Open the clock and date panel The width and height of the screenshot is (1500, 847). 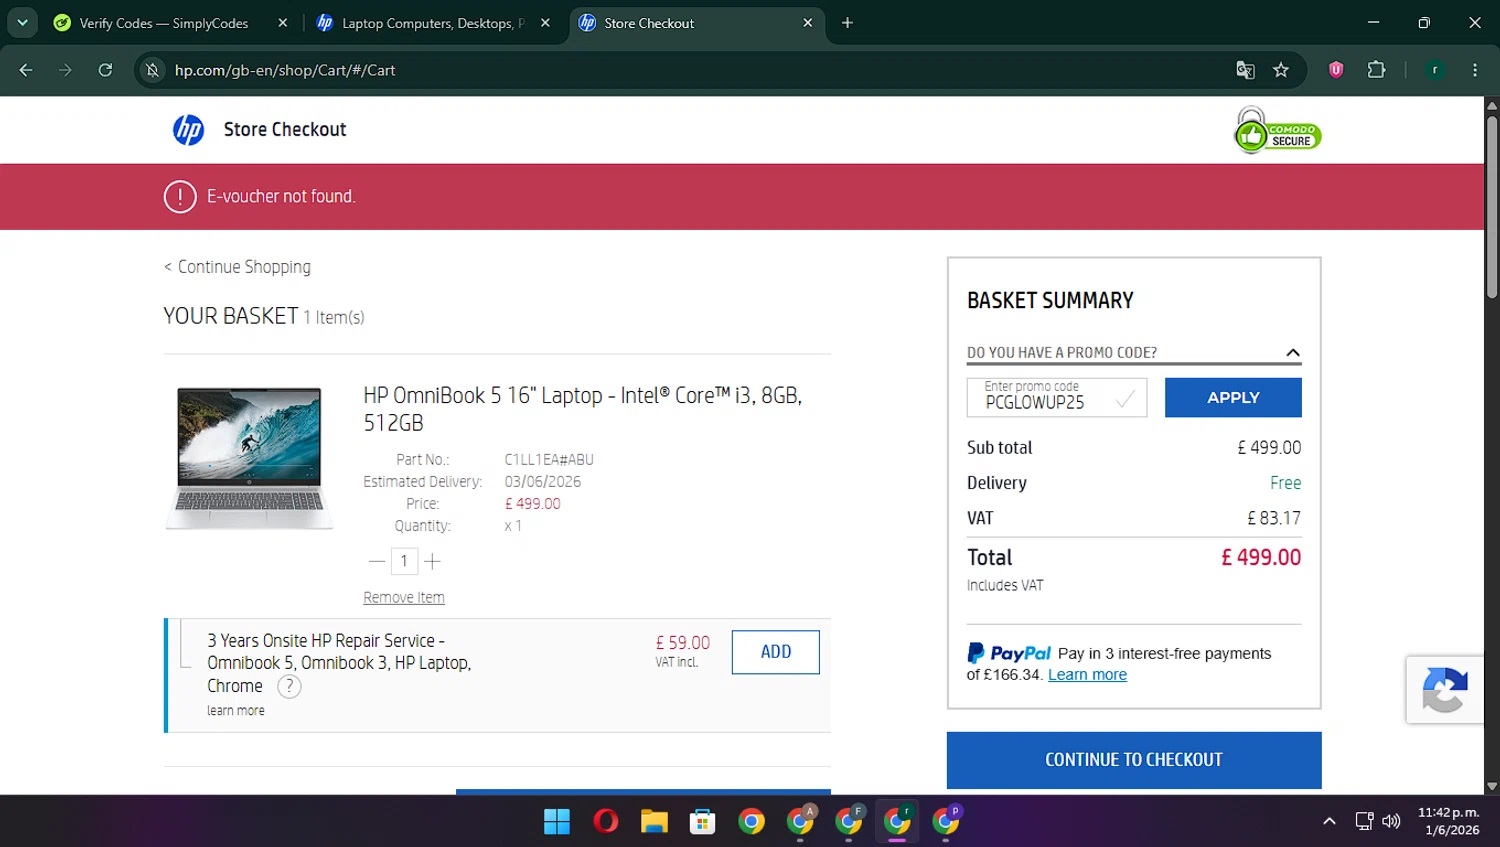(x=1448, y=821)
